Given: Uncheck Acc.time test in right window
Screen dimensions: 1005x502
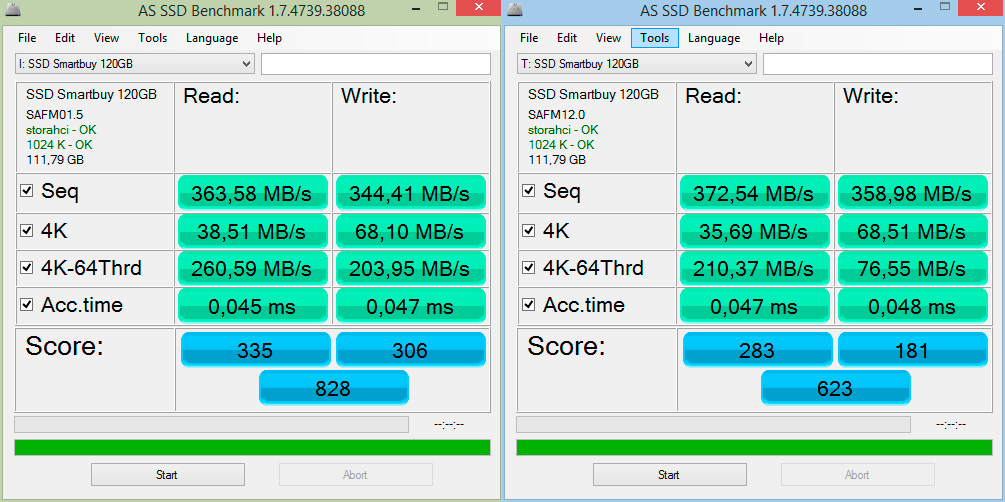Looking at the screenshot, I should point(528,305).
